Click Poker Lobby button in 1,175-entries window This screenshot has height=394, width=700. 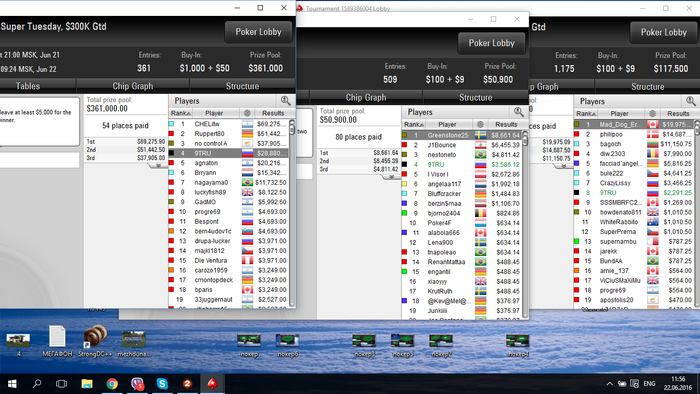(x=664, y=32)
